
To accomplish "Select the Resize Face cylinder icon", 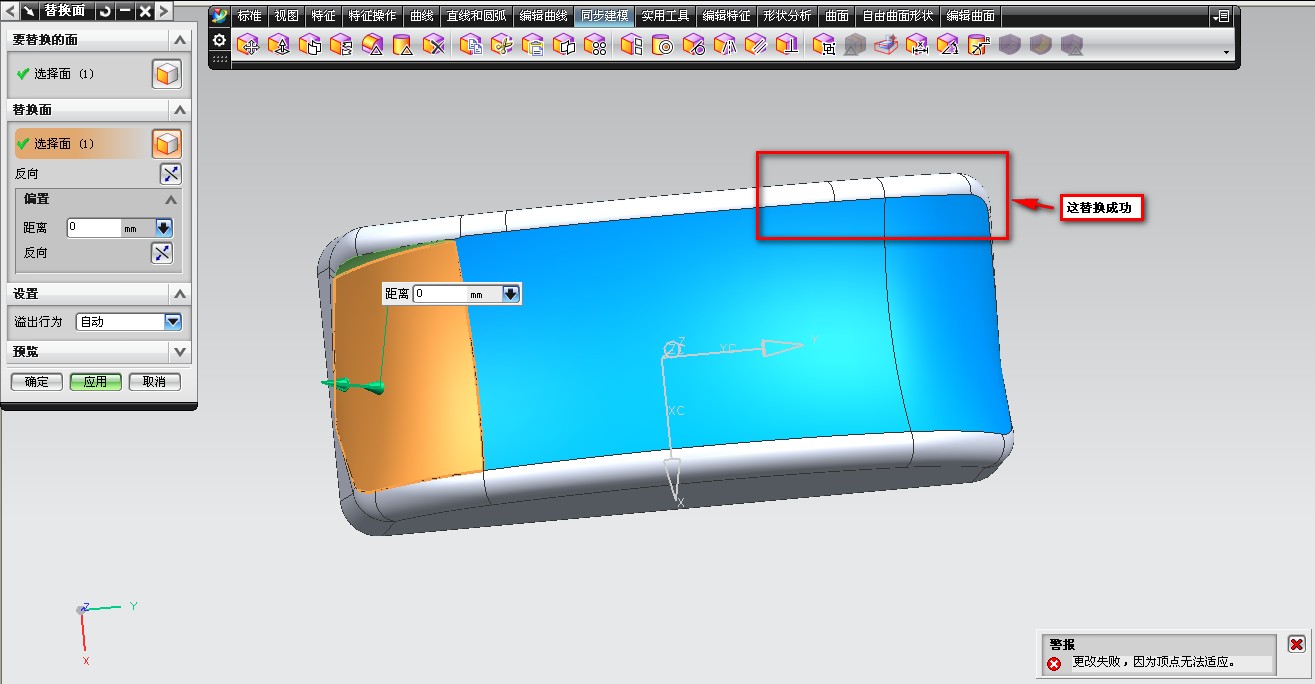I will [403, 44].
